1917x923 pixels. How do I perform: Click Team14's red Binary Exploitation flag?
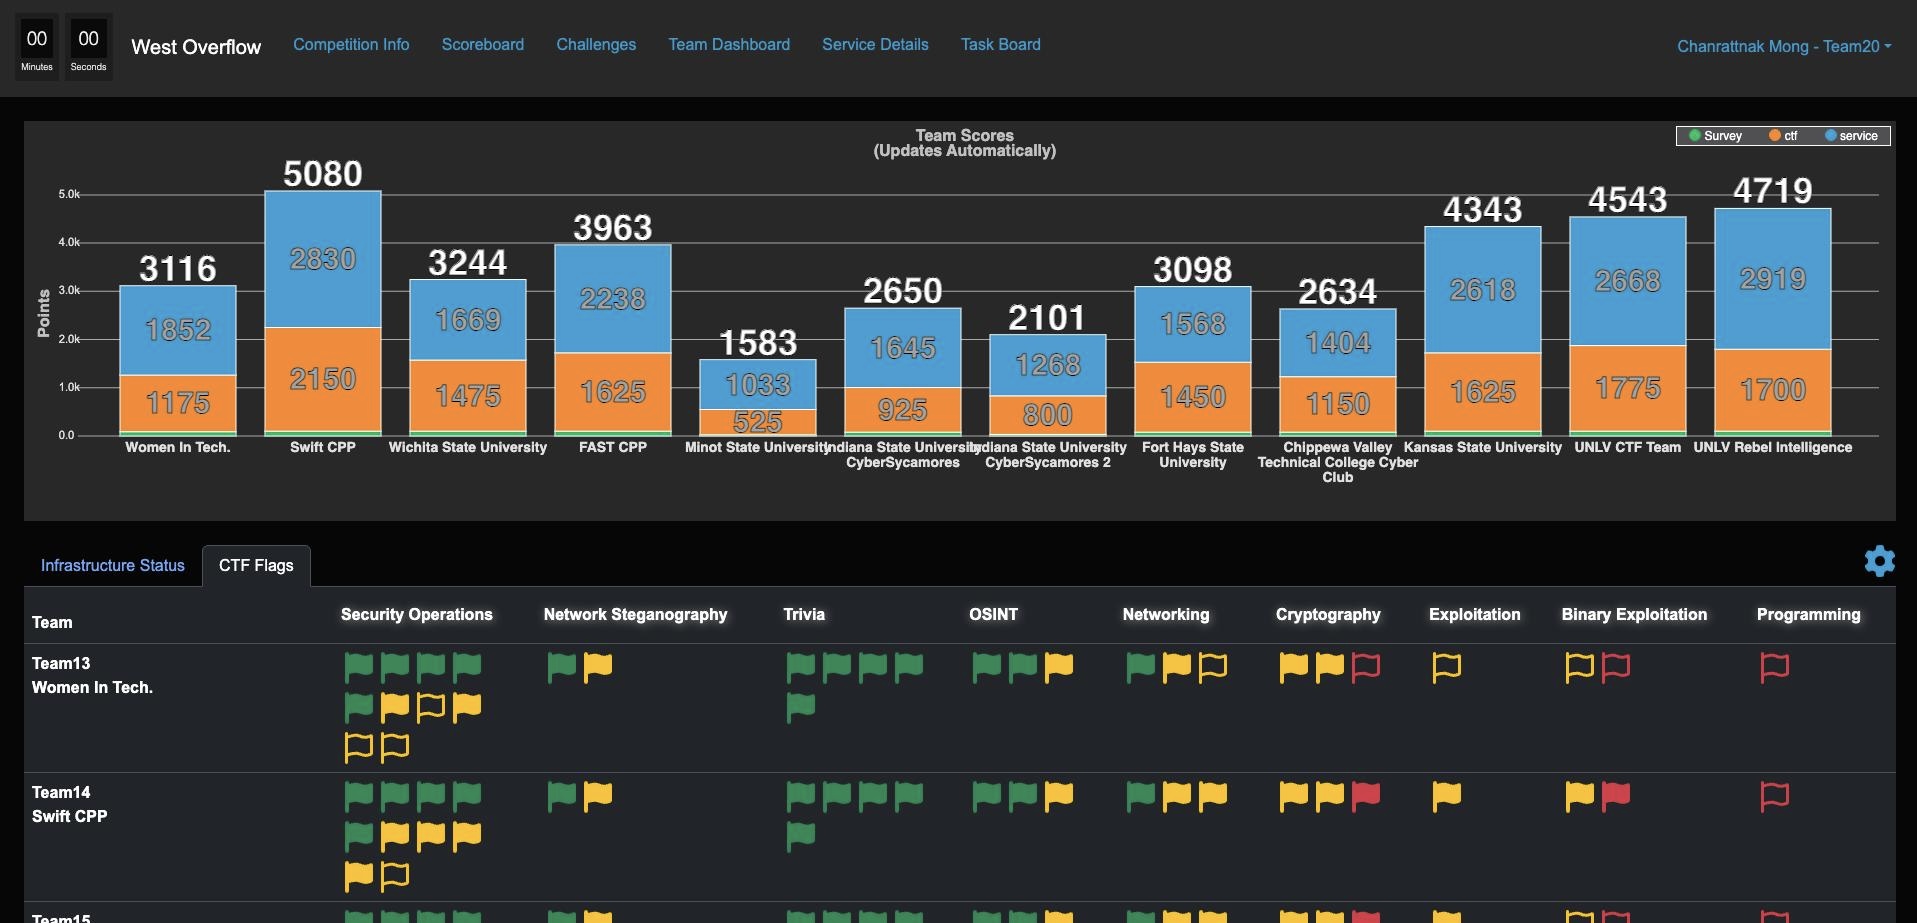[1615, 796]
